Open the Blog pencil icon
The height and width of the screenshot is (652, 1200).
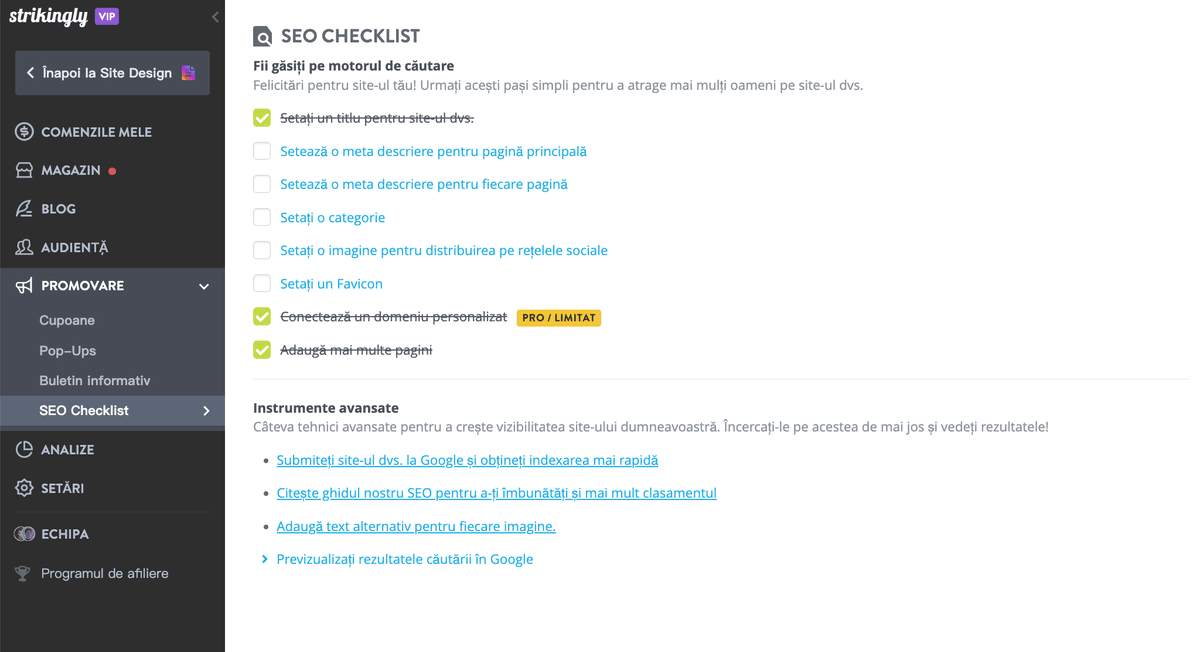pos(22,208)
